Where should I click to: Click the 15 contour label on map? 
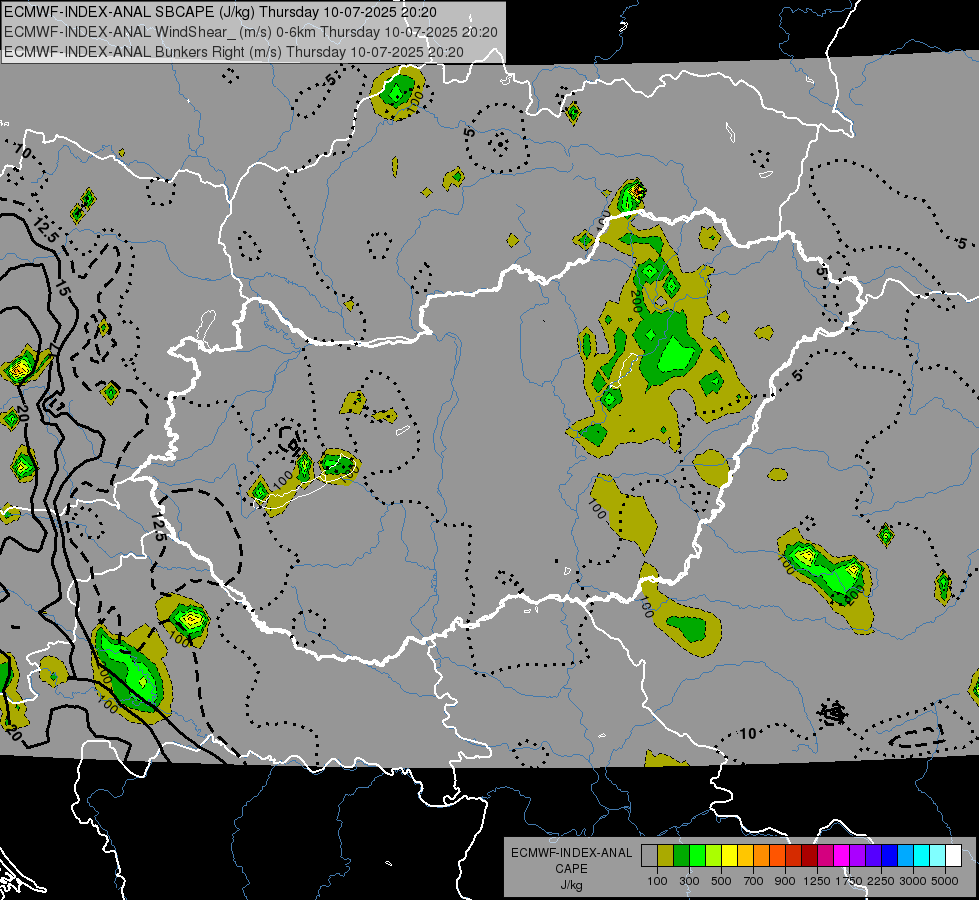[x=62, y=288]
